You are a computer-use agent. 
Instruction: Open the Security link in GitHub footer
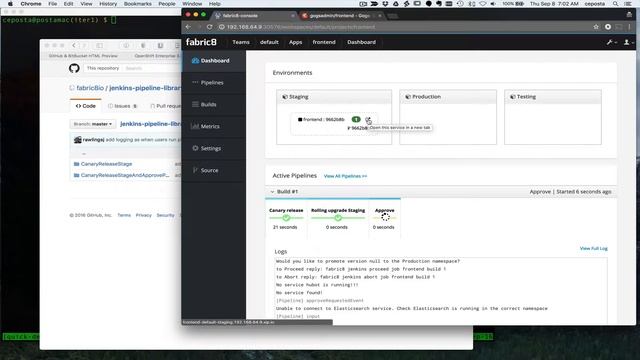pyautogui.click(x=165, y=215)
